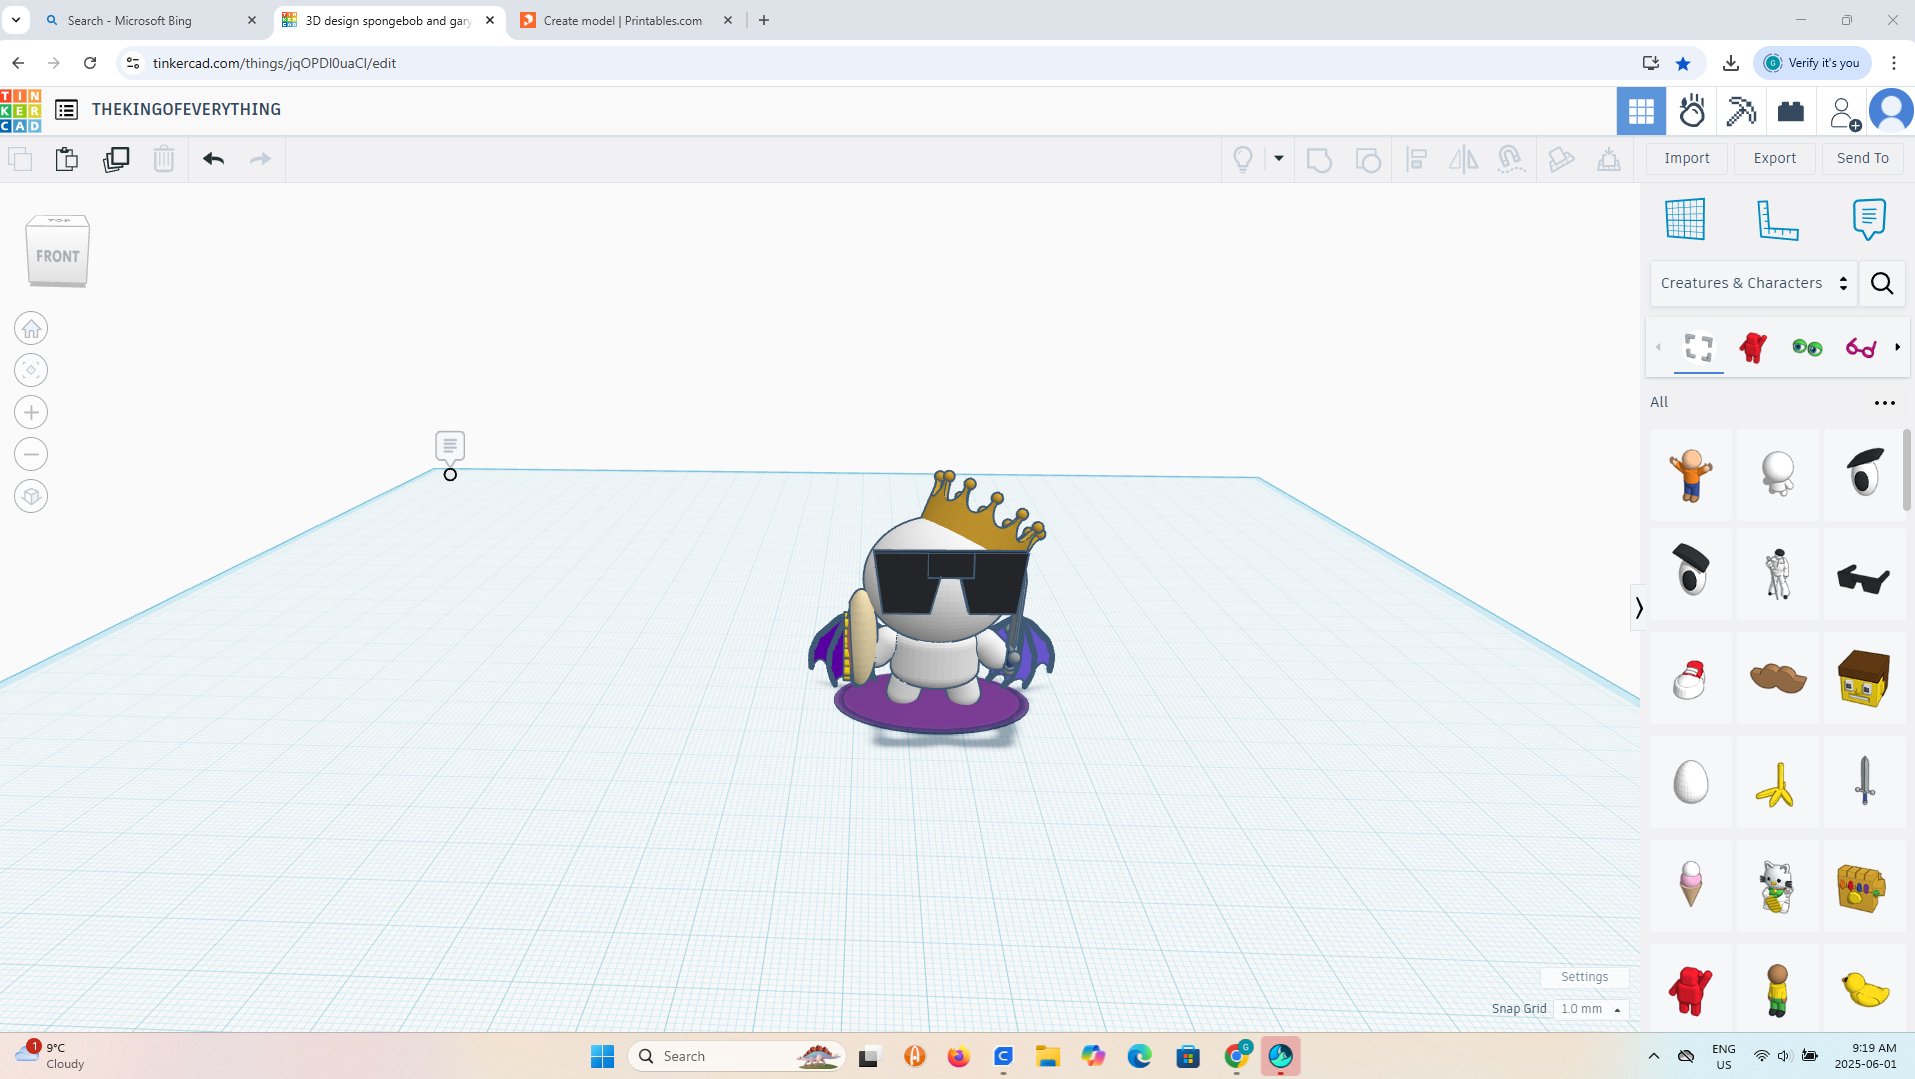Open the Blocks pickaxe view
This screenshot has width=1915, height=1079.
pyautogui.click(x=1741, y=111)
